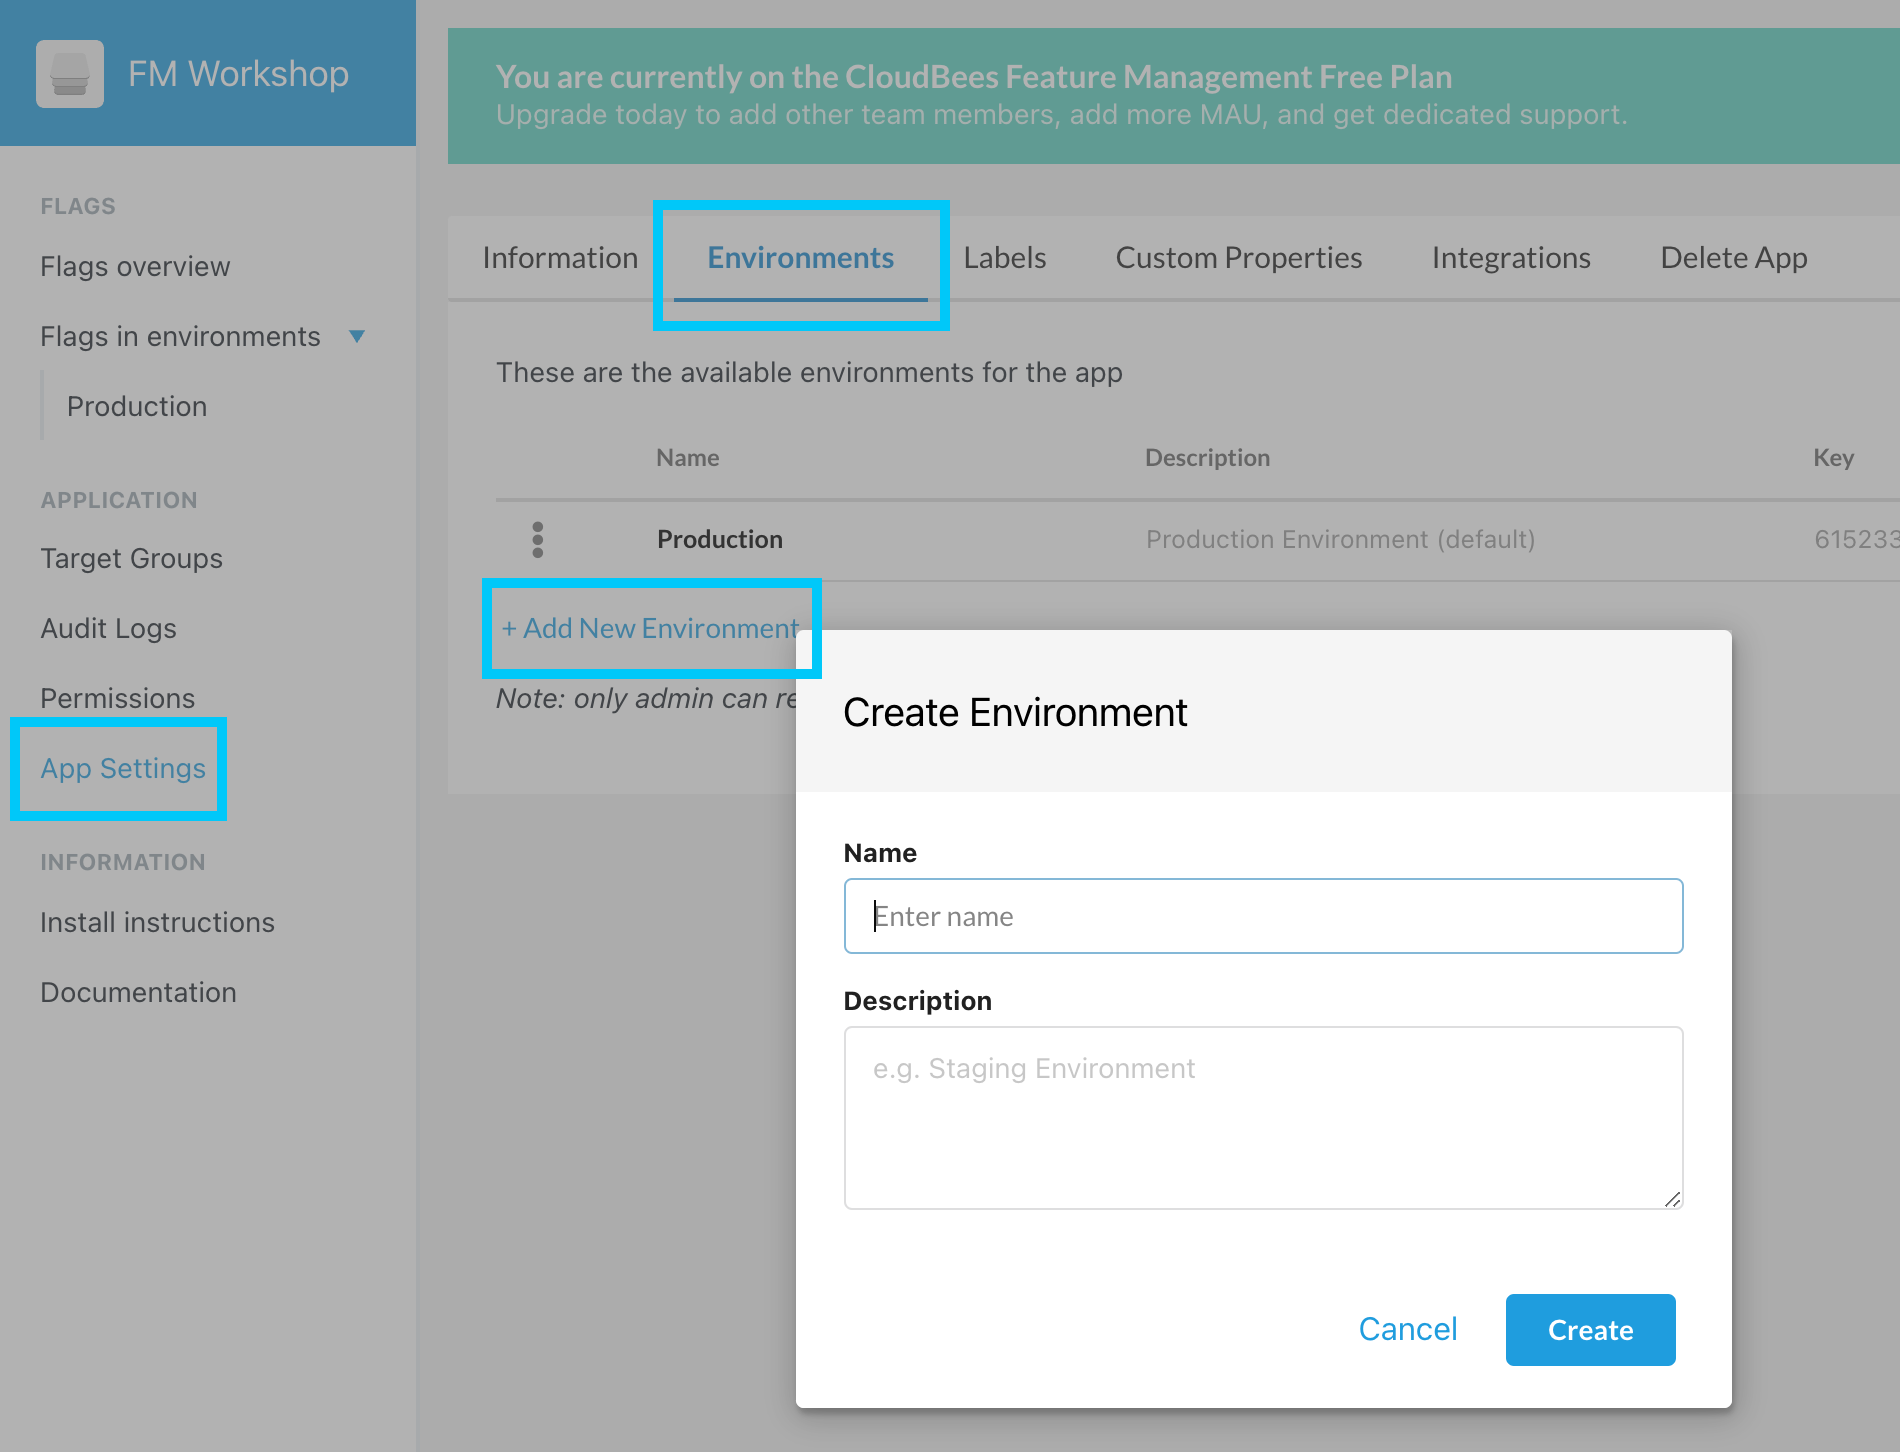Screen dimensions: 1900x1452
Task: View the Audit Logs
Action: (108, 628)
